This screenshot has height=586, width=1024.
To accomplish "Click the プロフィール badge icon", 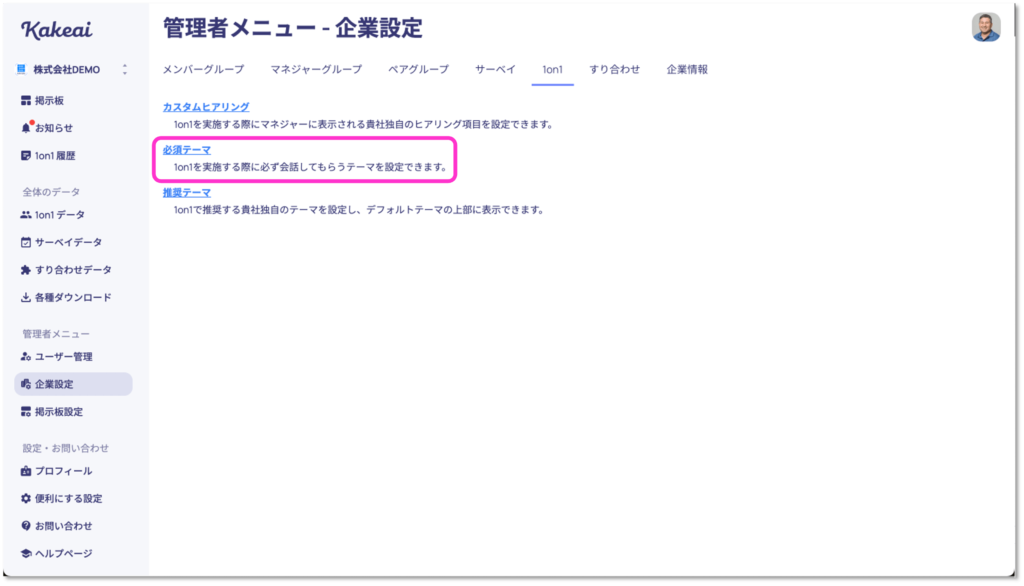I will click(25, 471).
